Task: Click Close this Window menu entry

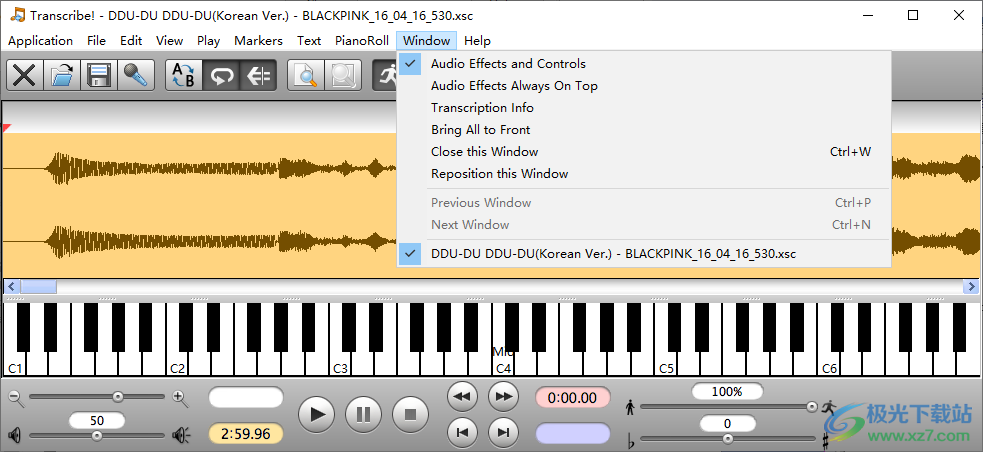Action: [x=484, y=152]
